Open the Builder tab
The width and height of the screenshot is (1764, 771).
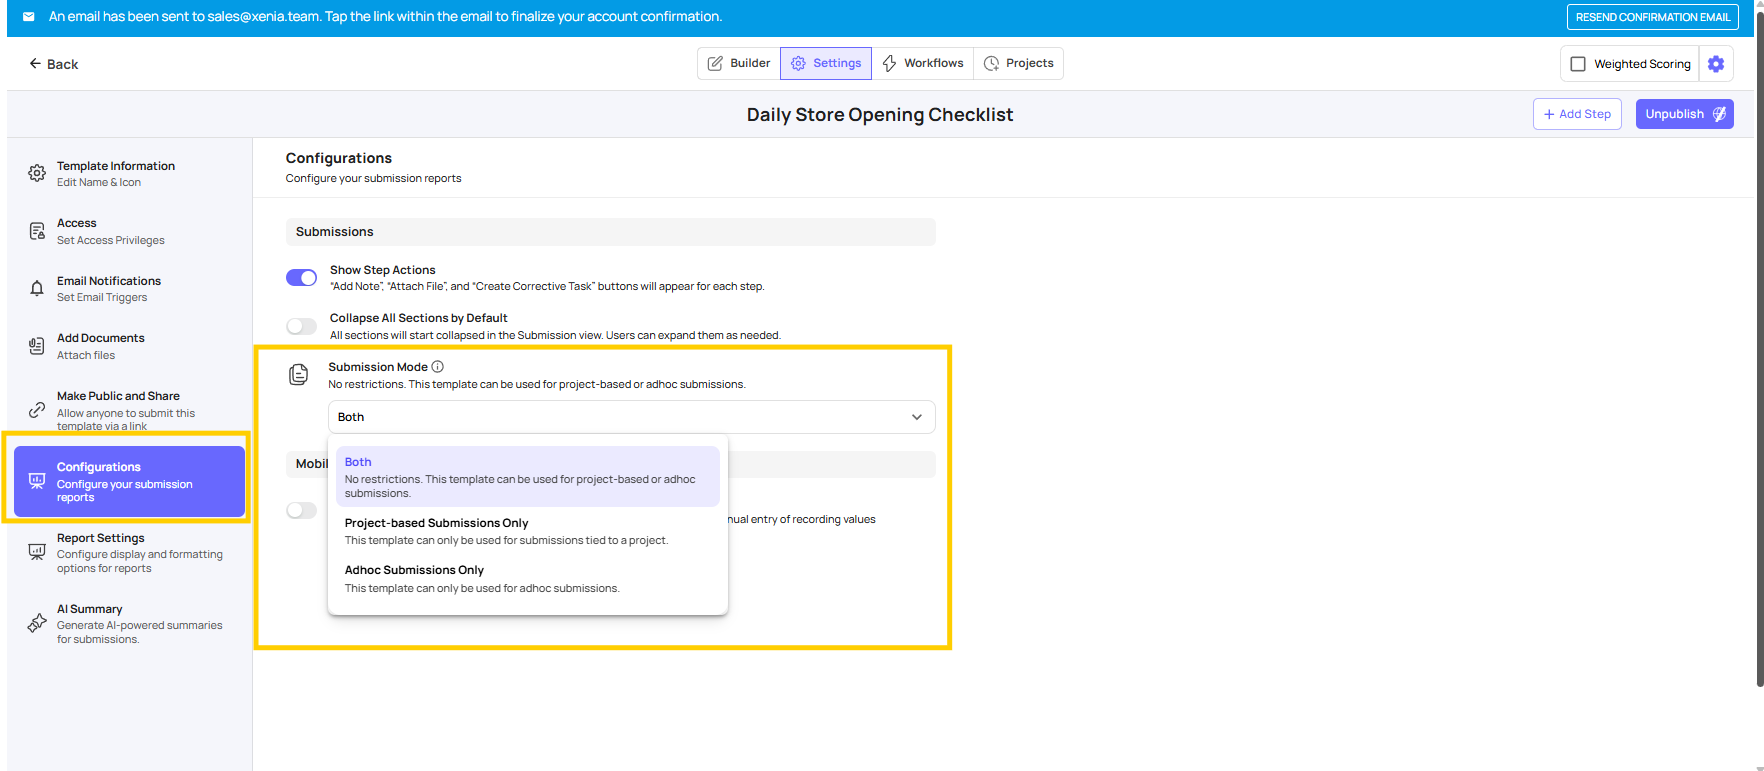739,63
